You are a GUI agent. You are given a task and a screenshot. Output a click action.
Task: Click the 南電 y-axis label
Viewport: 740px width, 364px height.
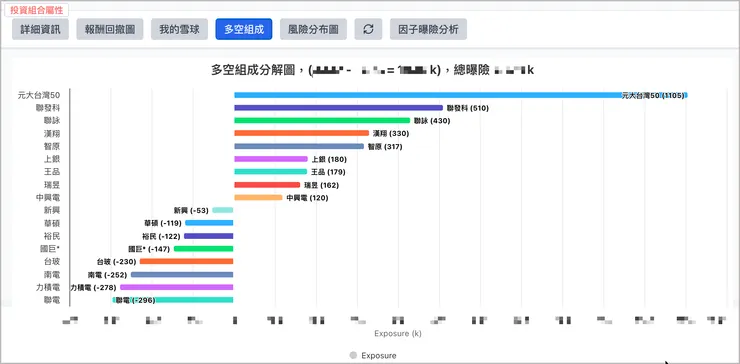click(x=52, y=274)
